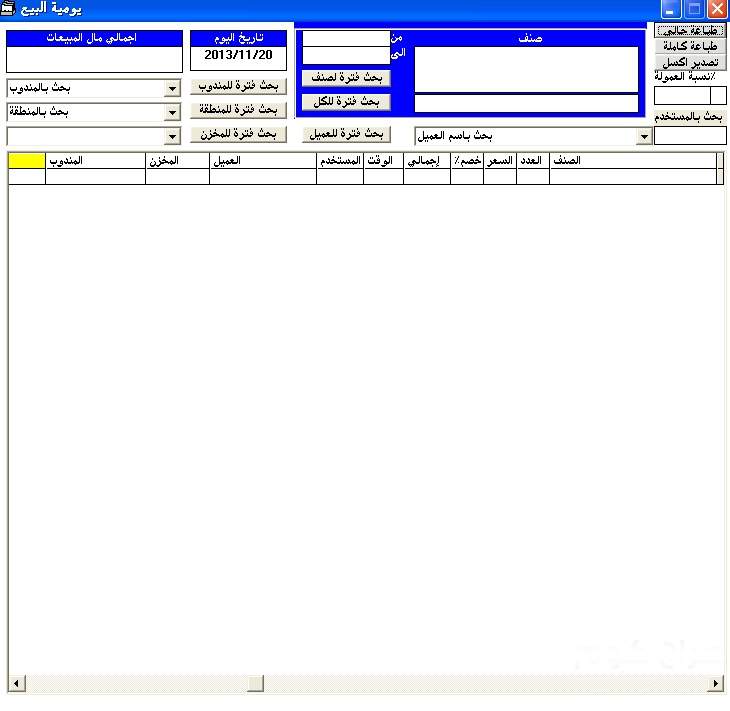Click بحث فترة للكل button
This screenshot has width=730, height=711.
(x=345, y=102)
